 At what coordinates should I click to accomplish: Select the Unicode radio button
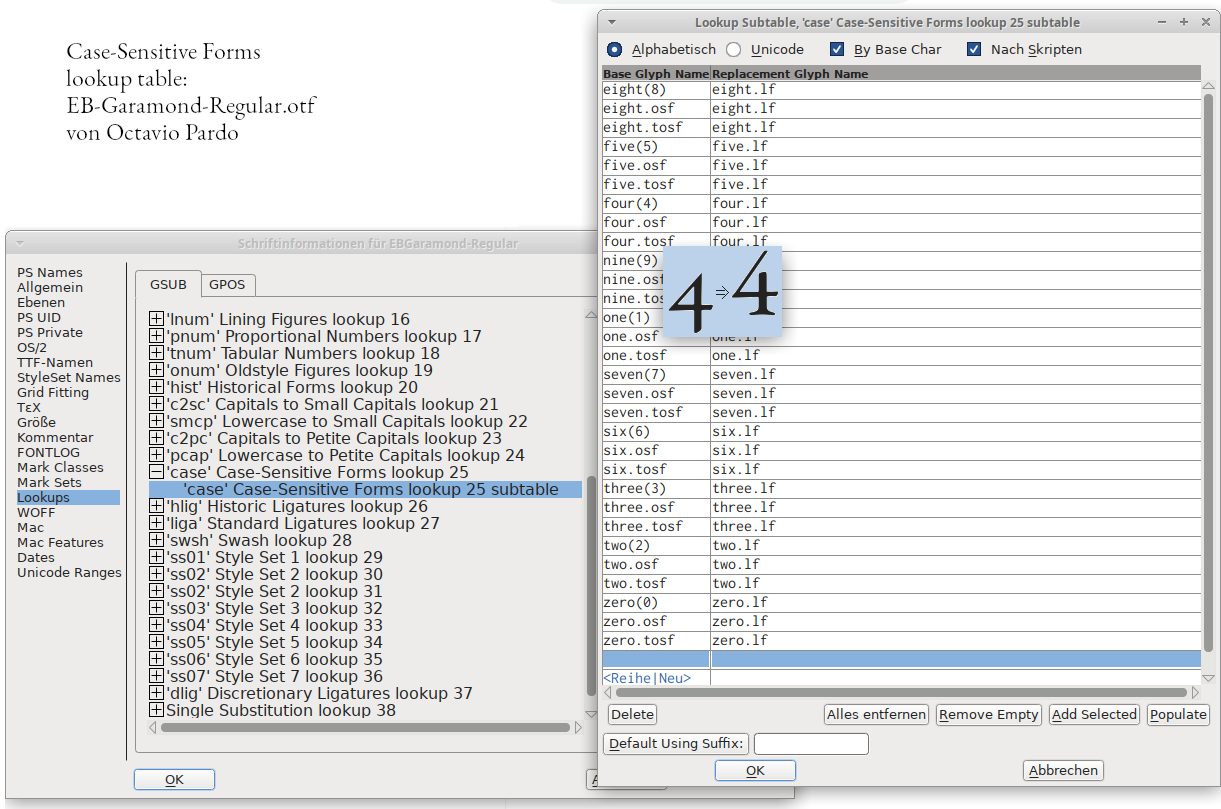coord(734,49)
